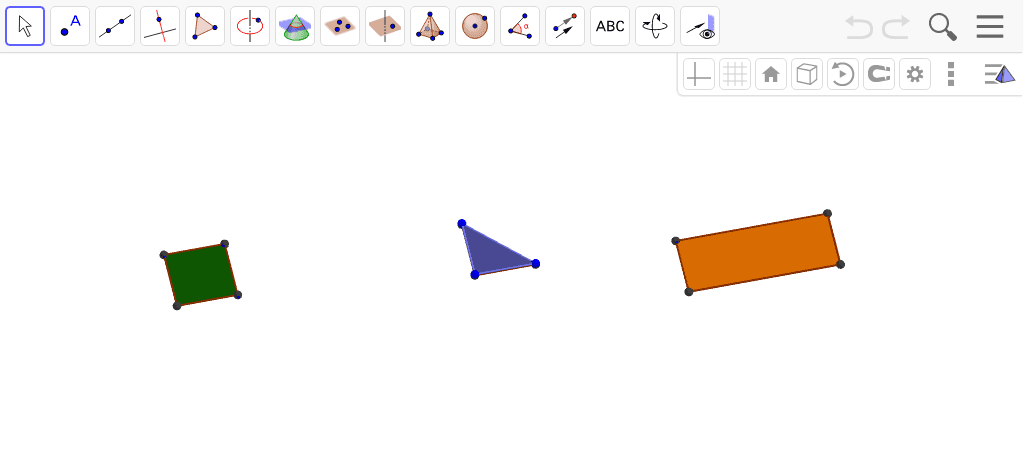Click the bottom vertex of the blue triangle
Image resolution: width=1024 pixels, height=450 pixels.
475,275
